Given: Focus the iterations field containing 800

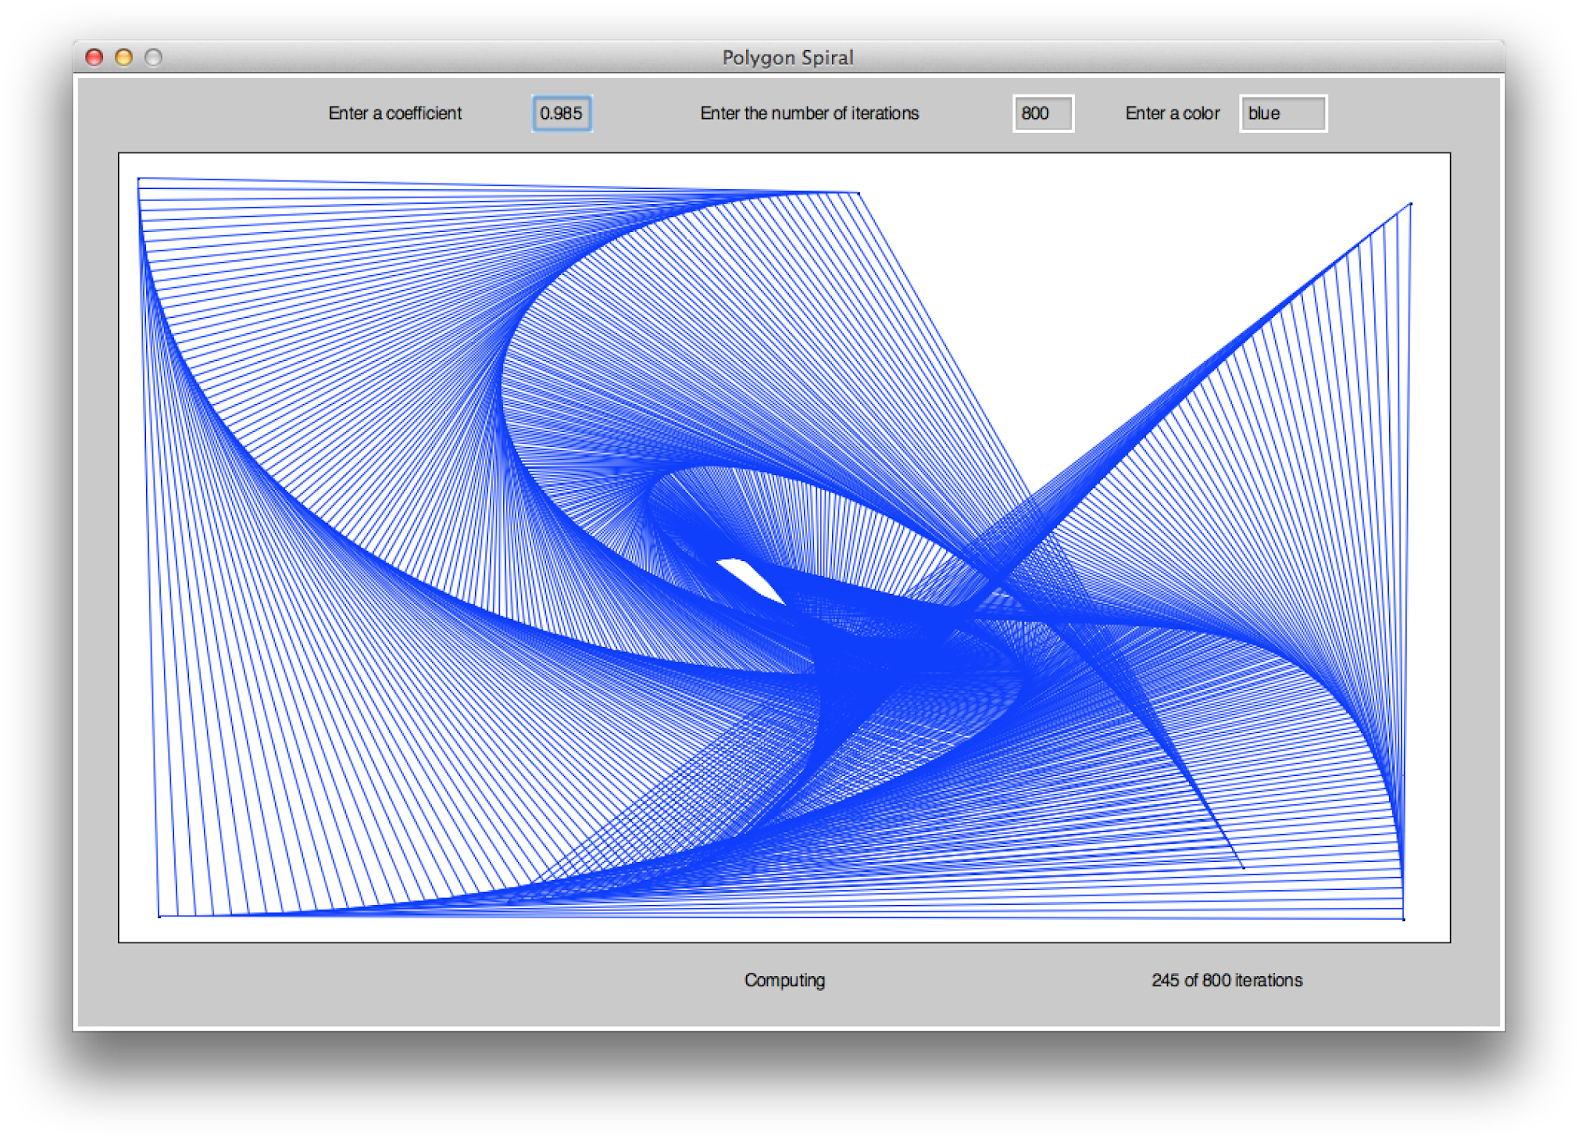Looking at the screenshot, I should pyautogui.click(x=1042, y=114).
